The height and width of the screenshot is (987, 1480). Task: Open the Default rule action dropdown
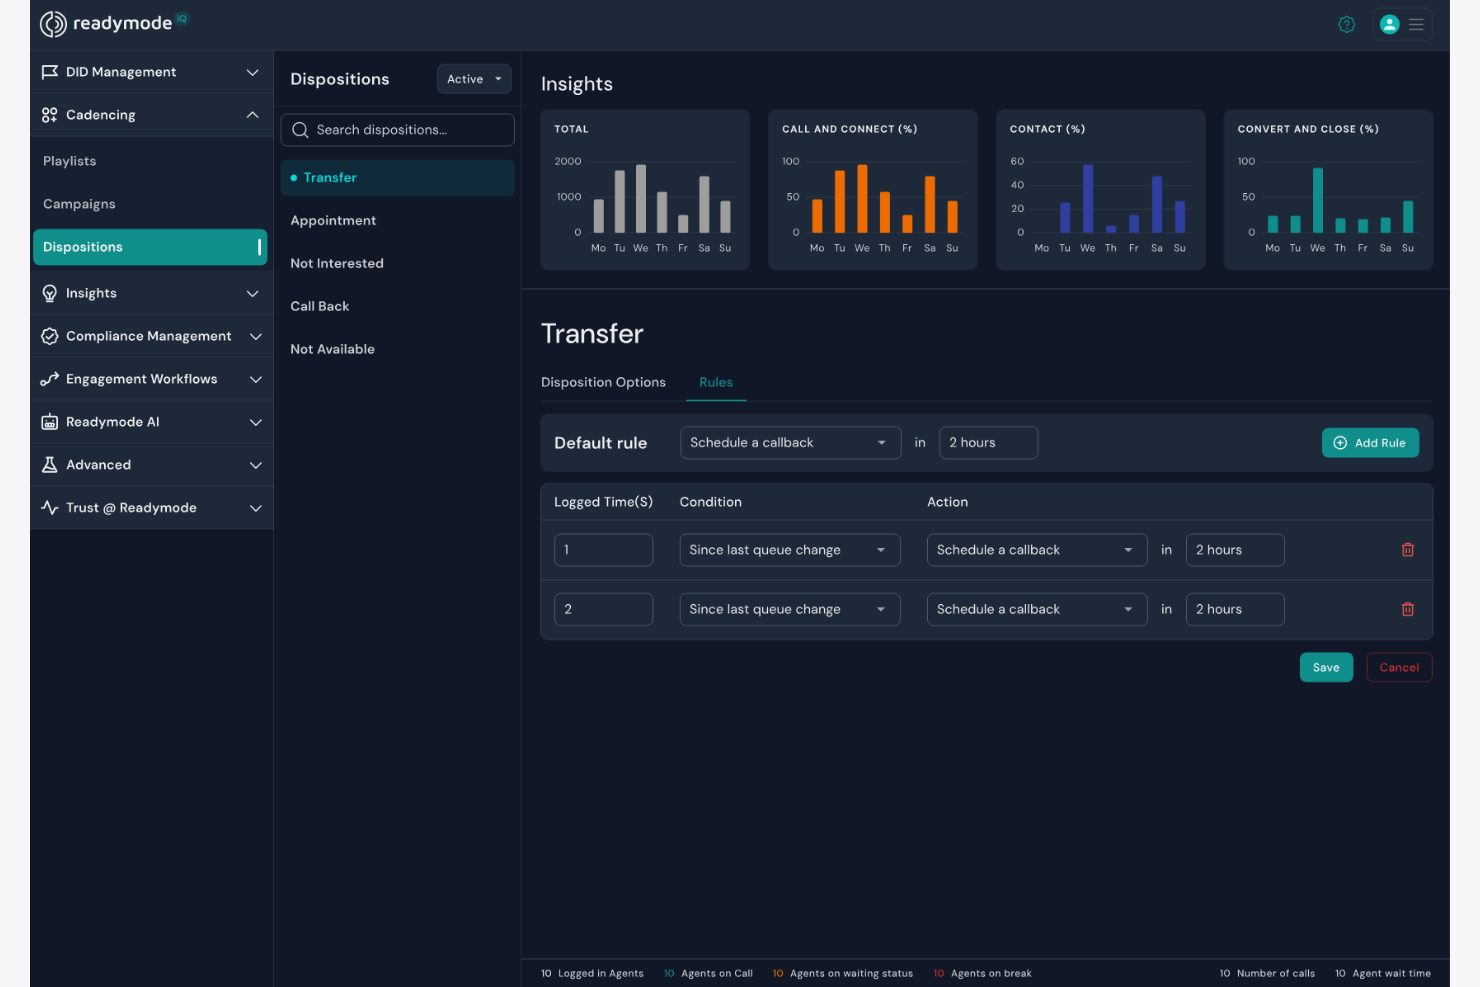click(x=791, y=443)
